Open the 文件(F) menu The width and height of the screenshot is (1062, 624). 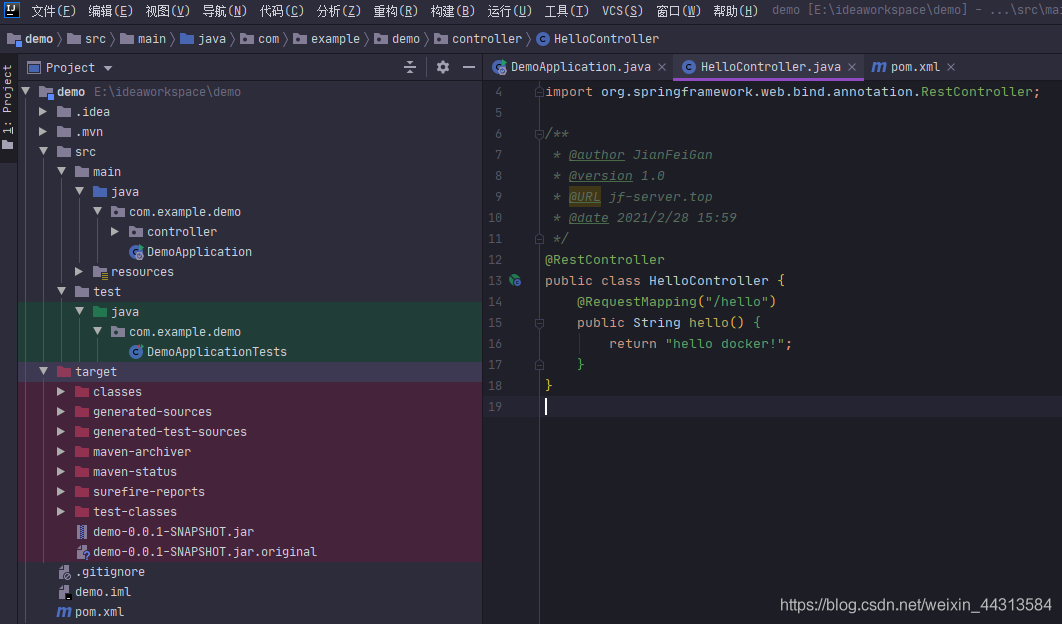pyautogui.click(x=54, y=11)
